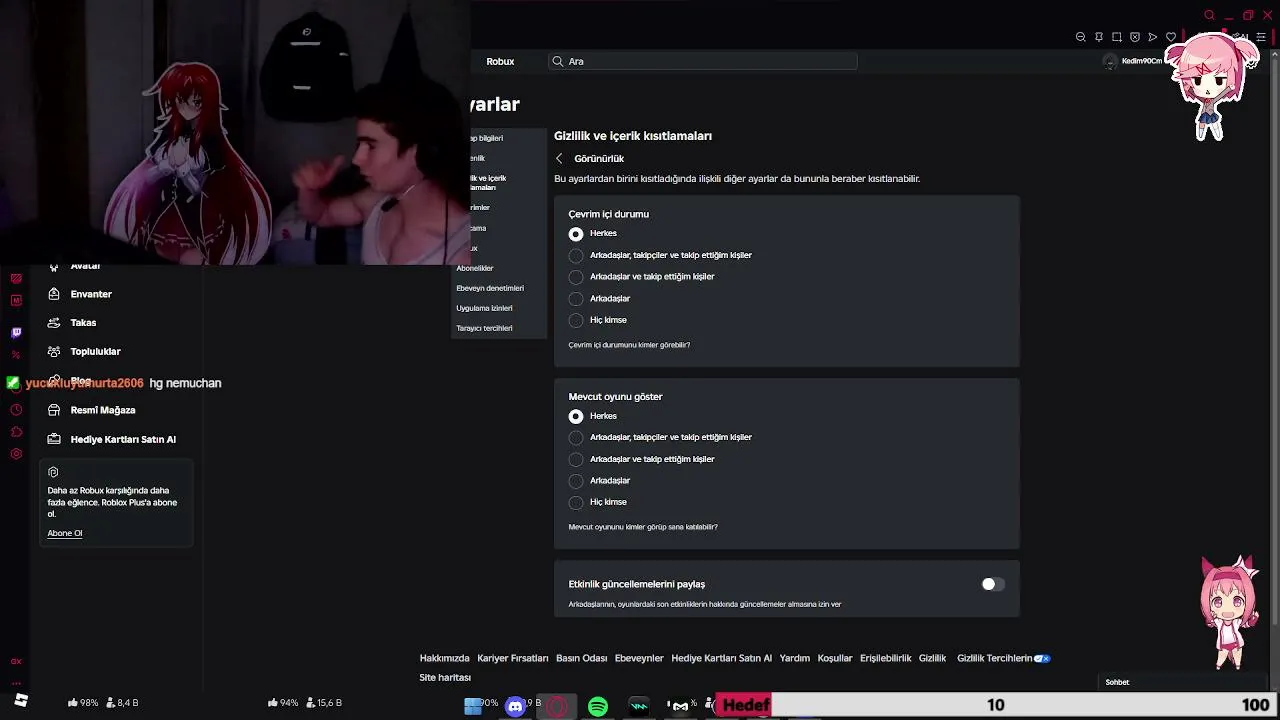Switch to Ebeveyn denetimleri settings tab
Viewport: 1280px width, 720px height.
tap(490, 288)
